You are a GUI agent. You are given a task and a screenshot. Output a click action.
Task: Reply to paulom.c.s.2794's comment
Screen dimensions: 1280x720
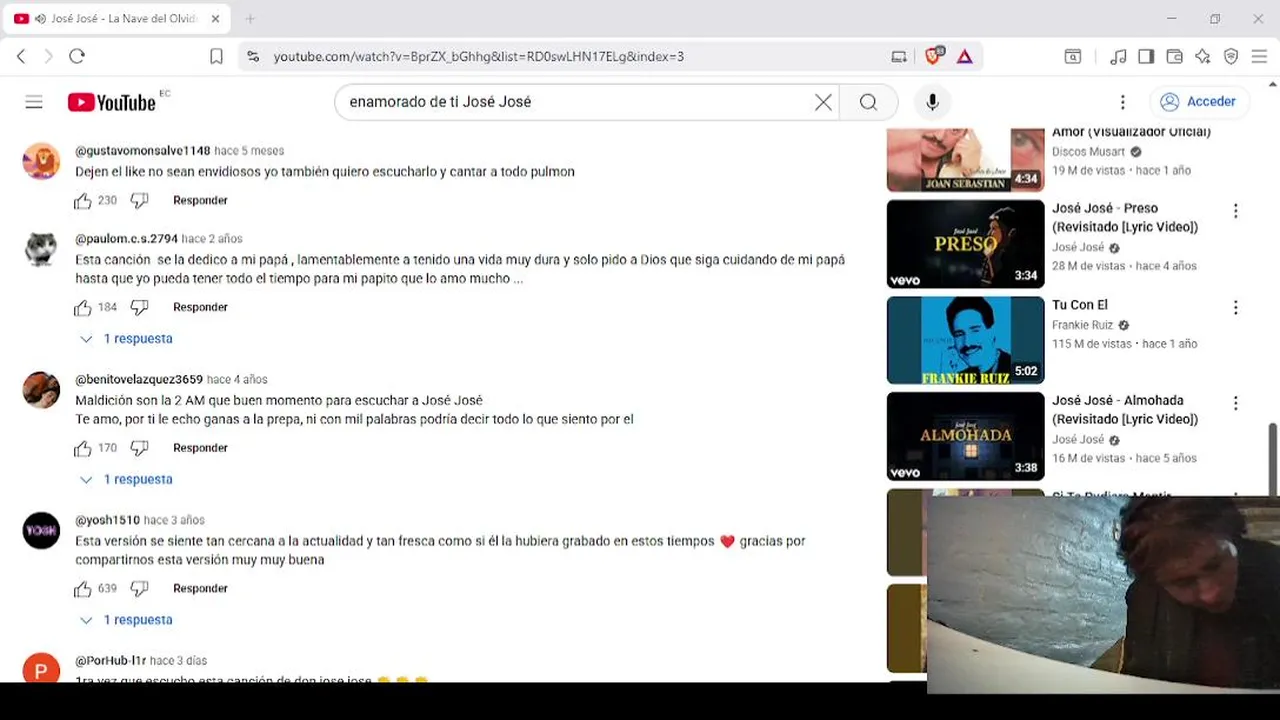point(200,308)
